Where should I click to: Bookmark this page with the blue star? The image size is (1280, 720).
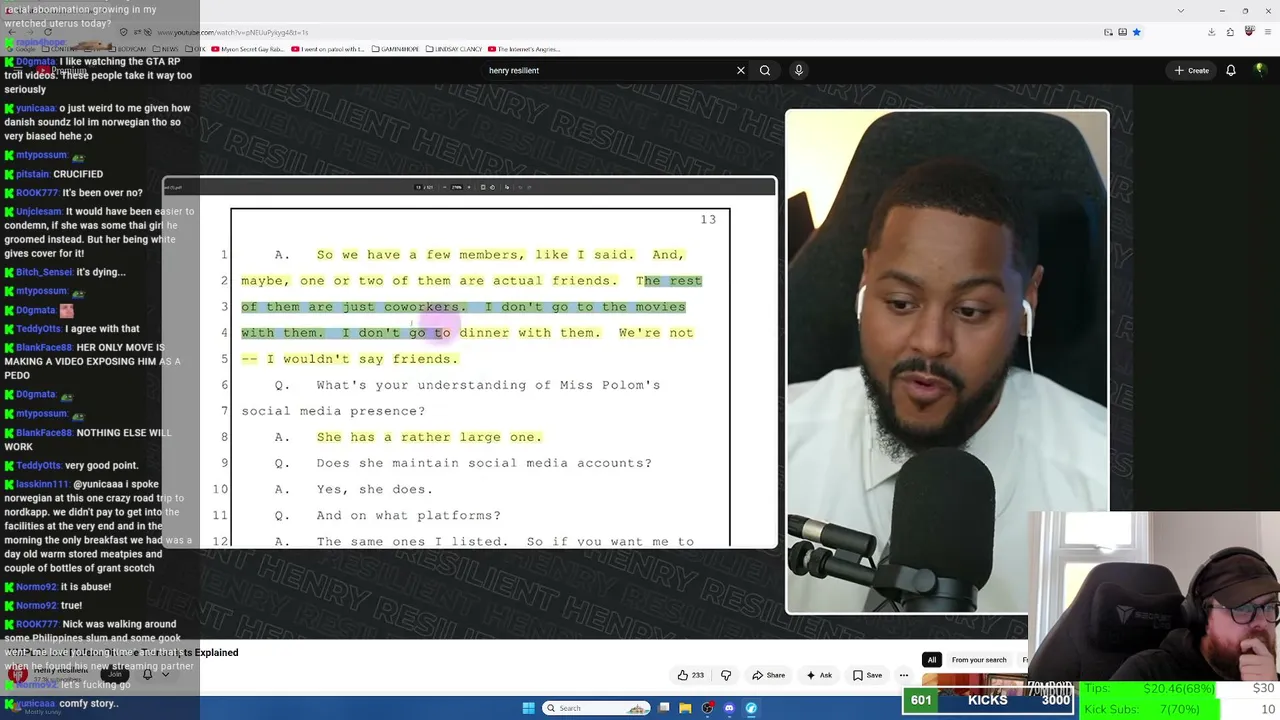[1136, 32]
